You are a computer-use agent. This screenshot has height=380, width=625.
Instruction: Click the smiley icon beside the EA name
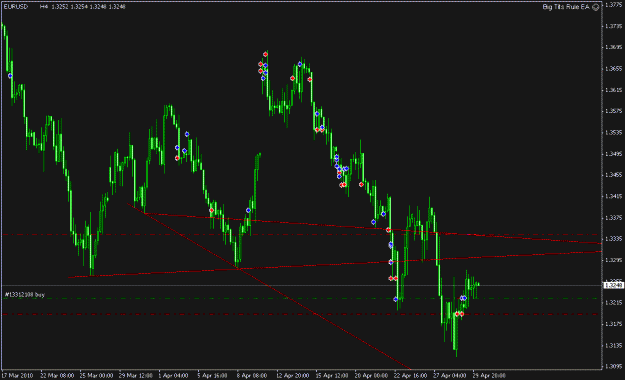pyautogui.click(x=596, y=7)
